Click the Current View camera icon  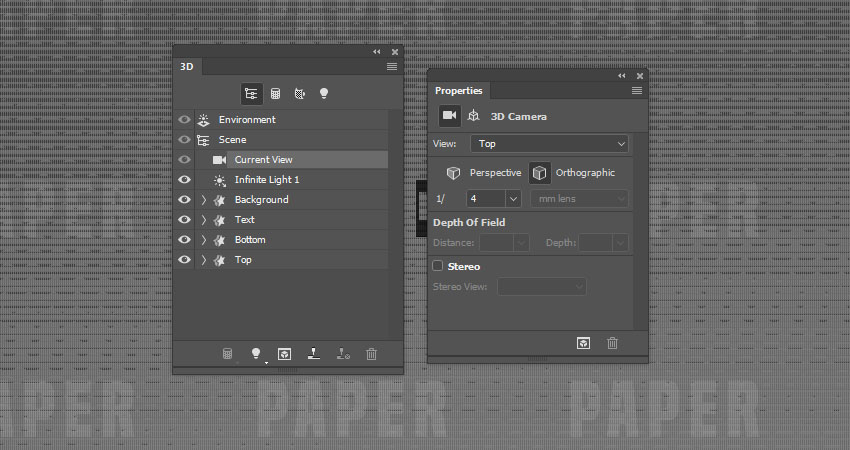(220, 160)
